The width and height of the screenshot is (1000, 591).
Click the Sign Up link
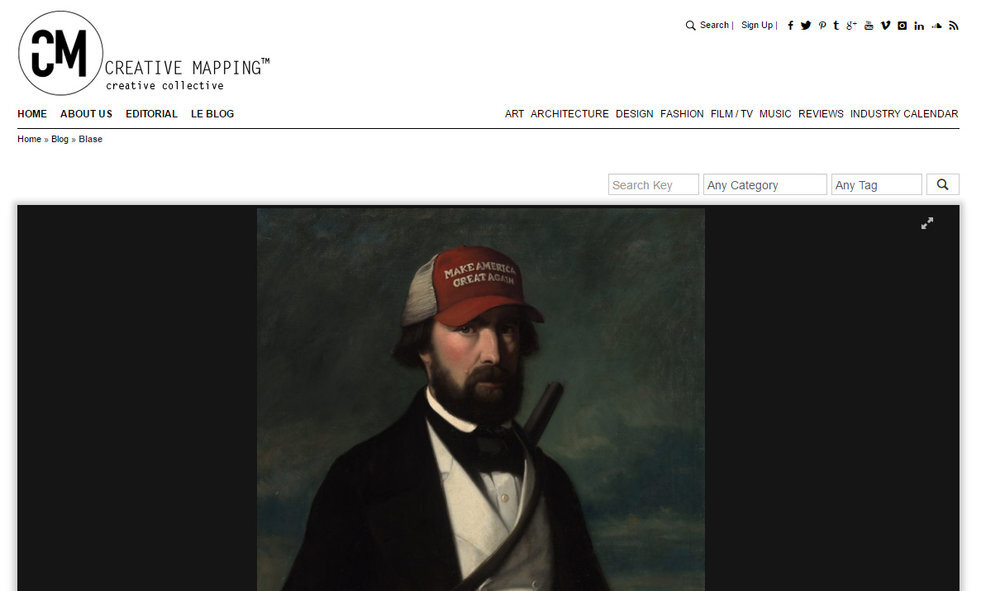coord(757,25)
